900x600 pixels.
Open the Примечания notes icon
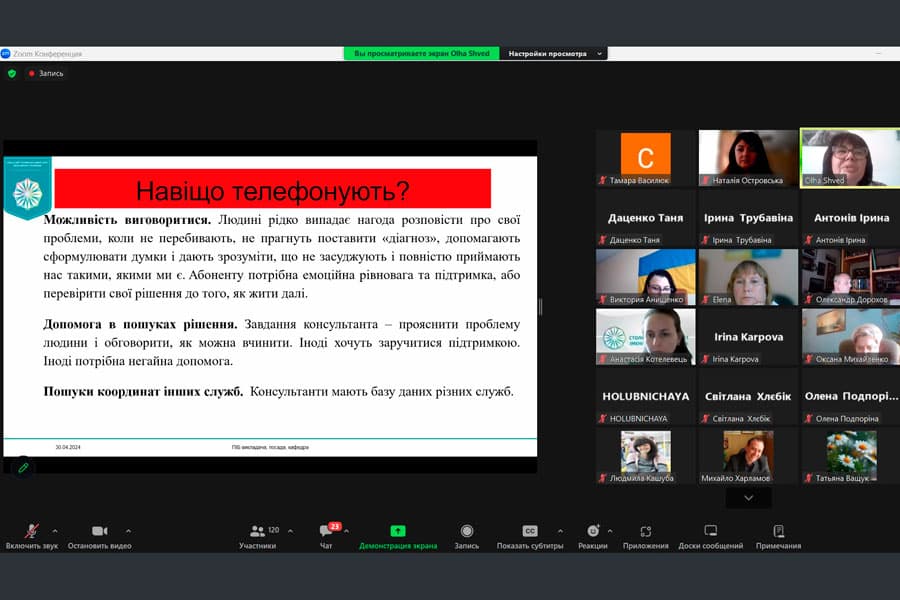pos(778,531)
